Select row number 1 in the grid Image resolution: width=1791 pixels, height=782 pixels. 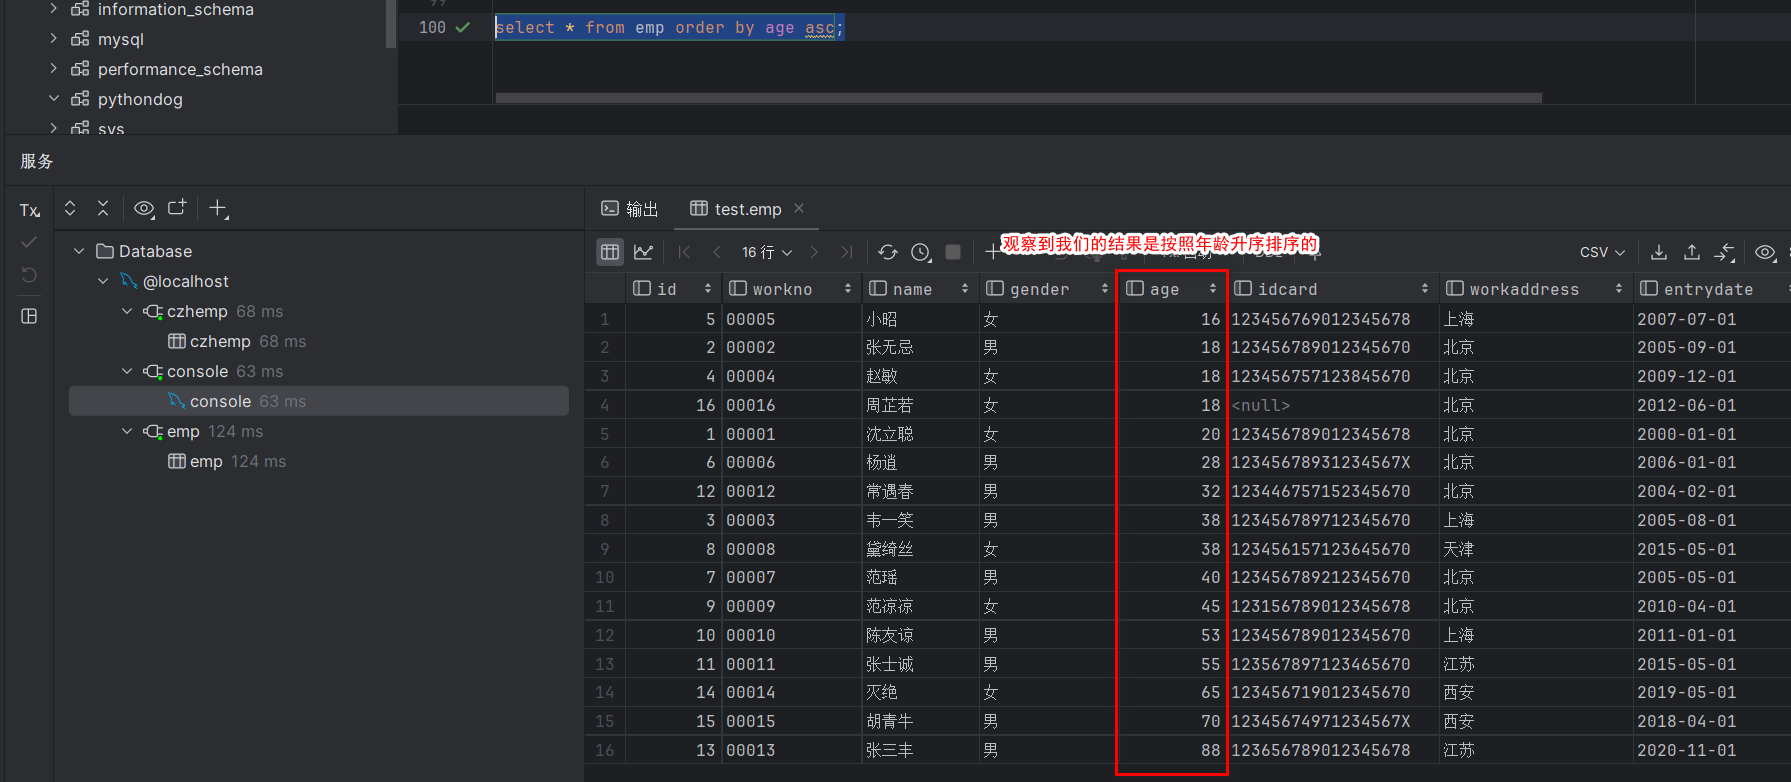point(604,319)
